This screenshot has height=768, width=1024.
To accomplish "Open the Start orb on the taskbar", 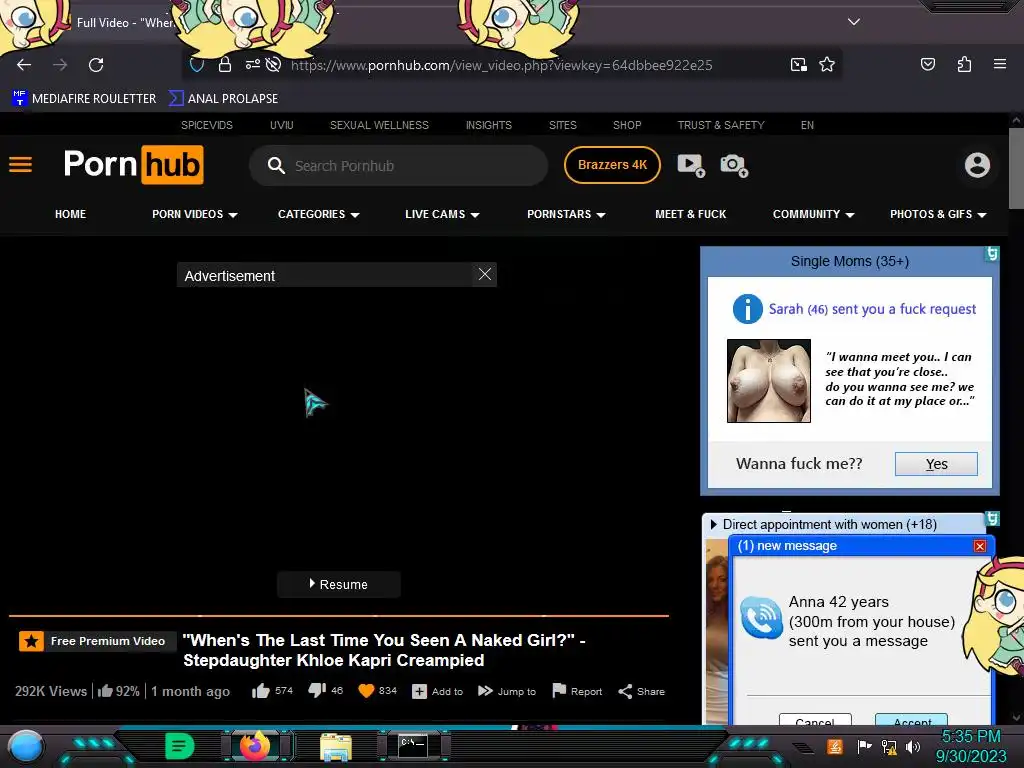I will tap(26, 747).
